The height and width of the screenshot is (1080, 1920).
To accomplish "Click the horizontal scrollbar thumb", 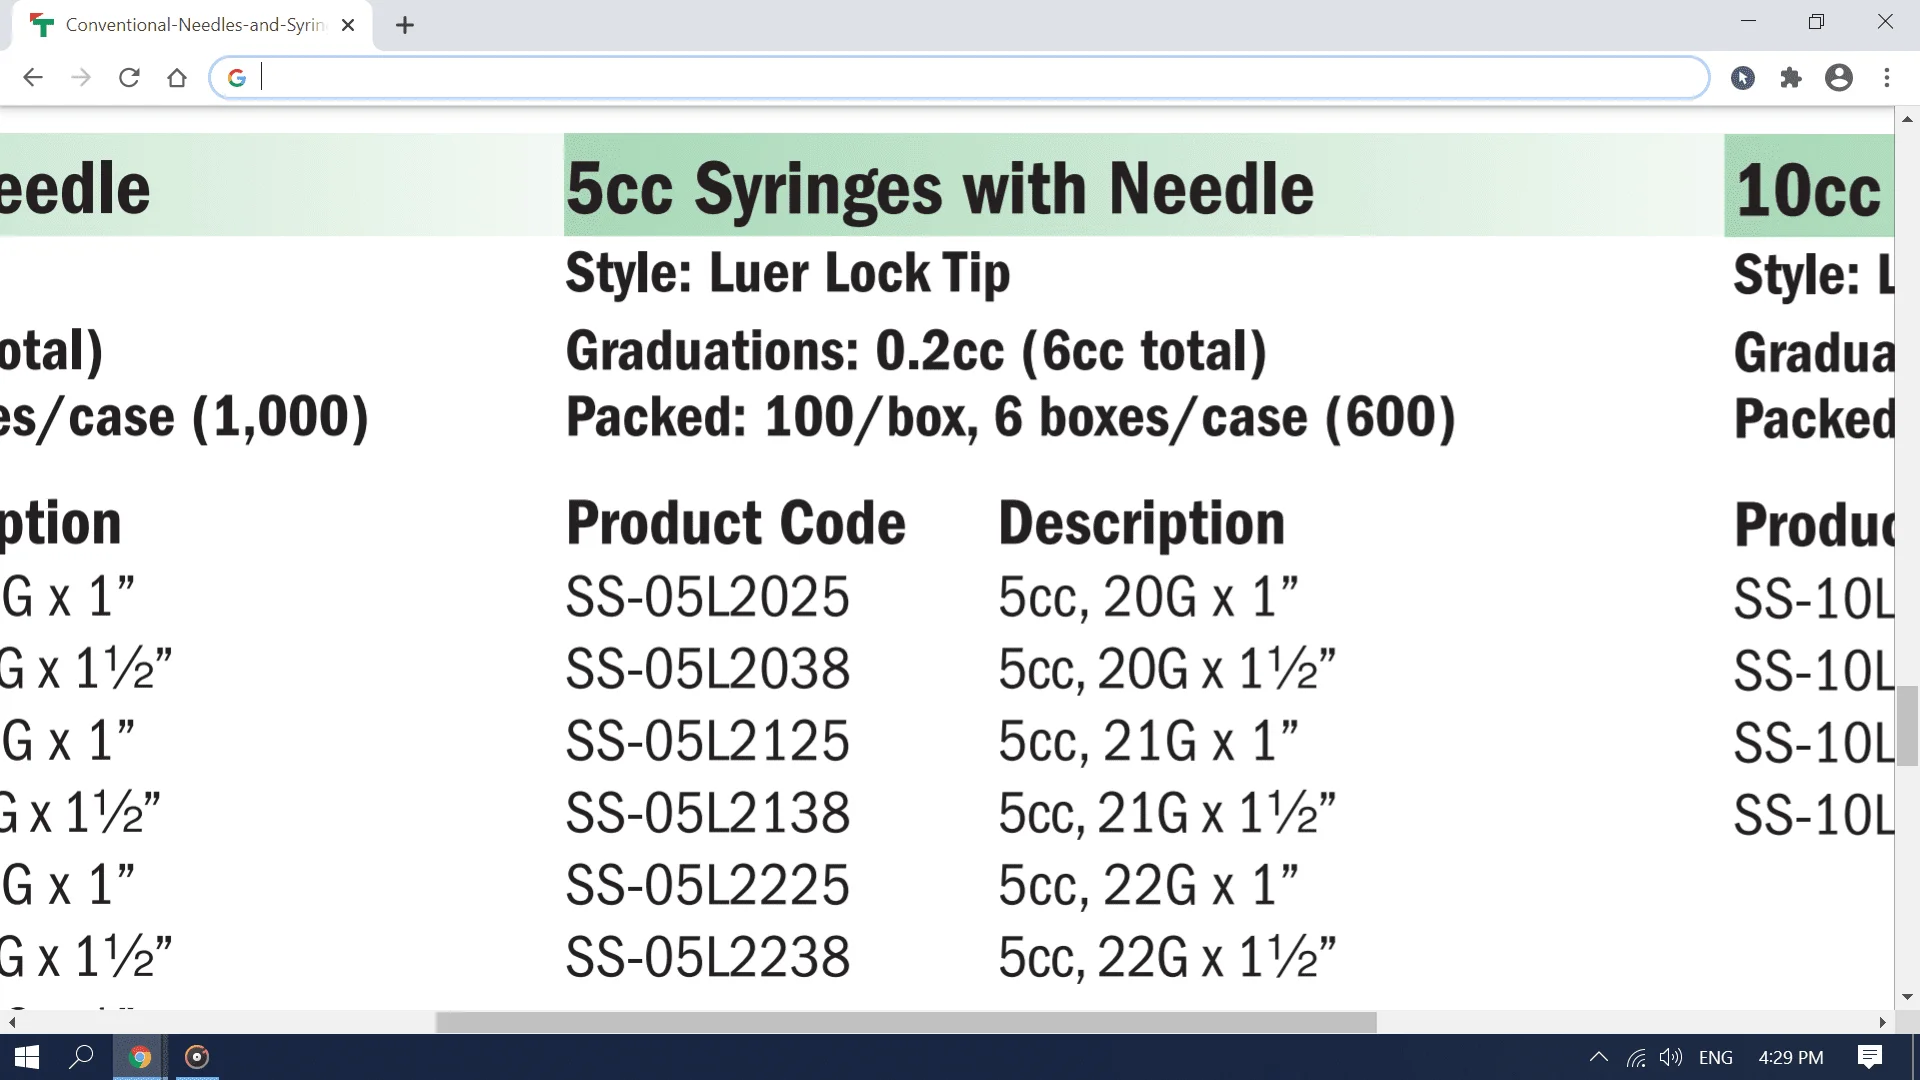I will [905, 1022].
